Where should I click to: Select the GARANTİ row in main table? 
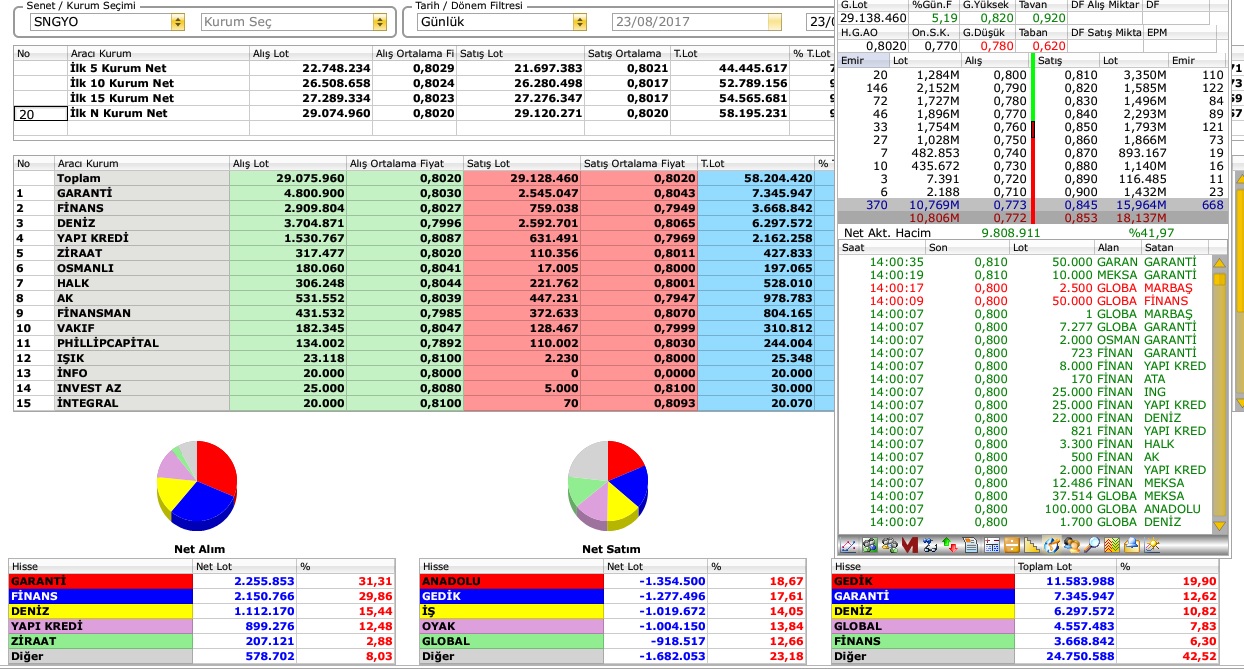[424, 193]
